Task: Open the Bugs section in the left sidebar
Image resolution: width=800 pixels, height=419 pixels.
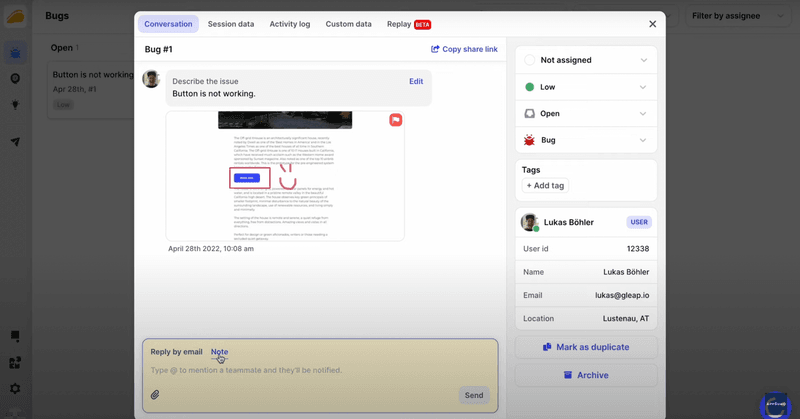Action: (x=15, y=53)
